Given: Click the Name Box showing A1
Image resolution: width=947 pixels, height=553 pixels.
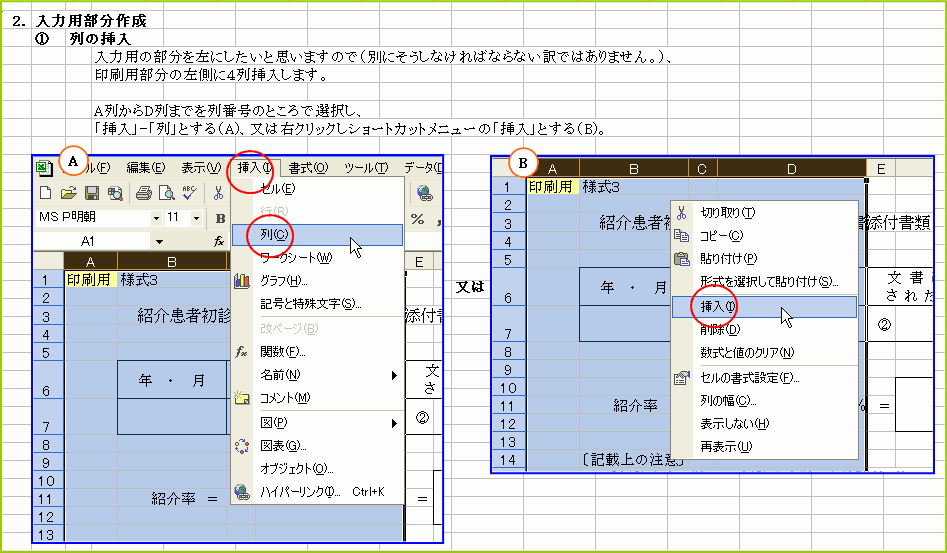Looking at the screenshot, I should click(93, 241).
